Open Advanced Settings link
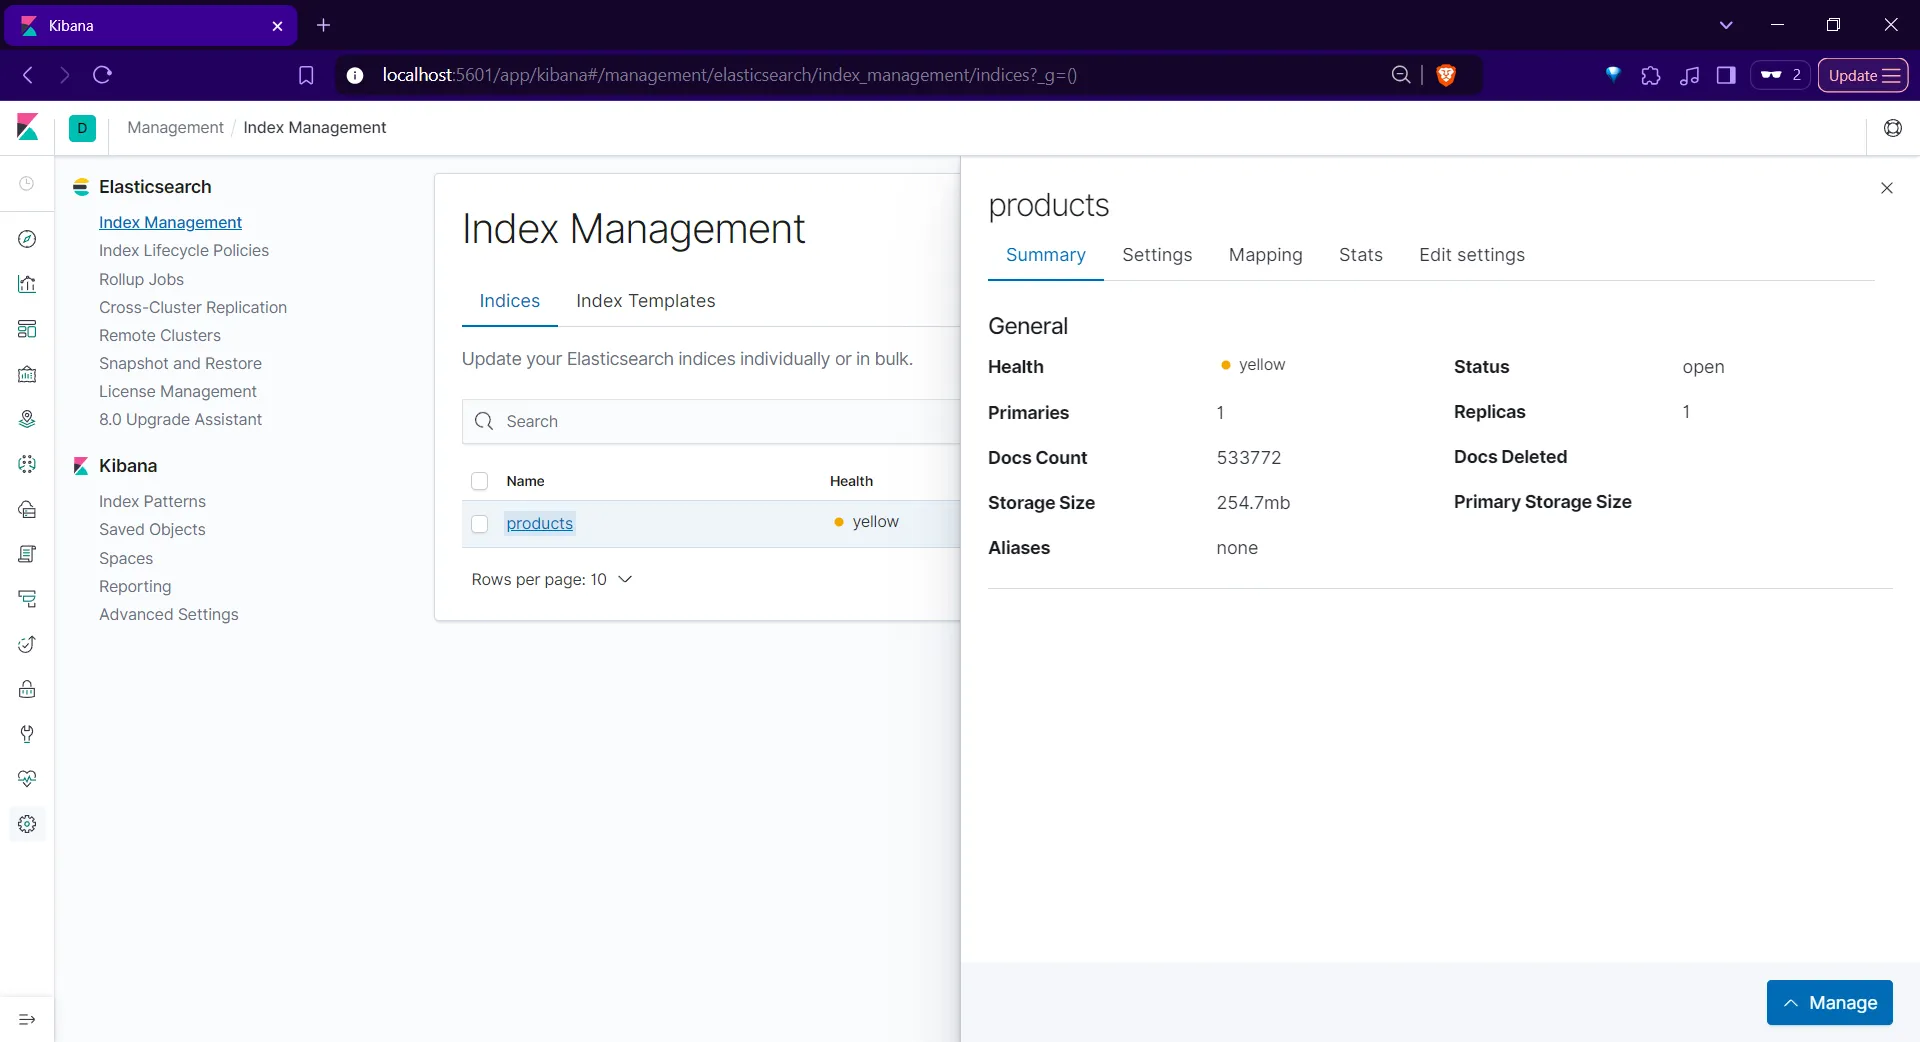The image size is (1920, 1042). [168, 614]
